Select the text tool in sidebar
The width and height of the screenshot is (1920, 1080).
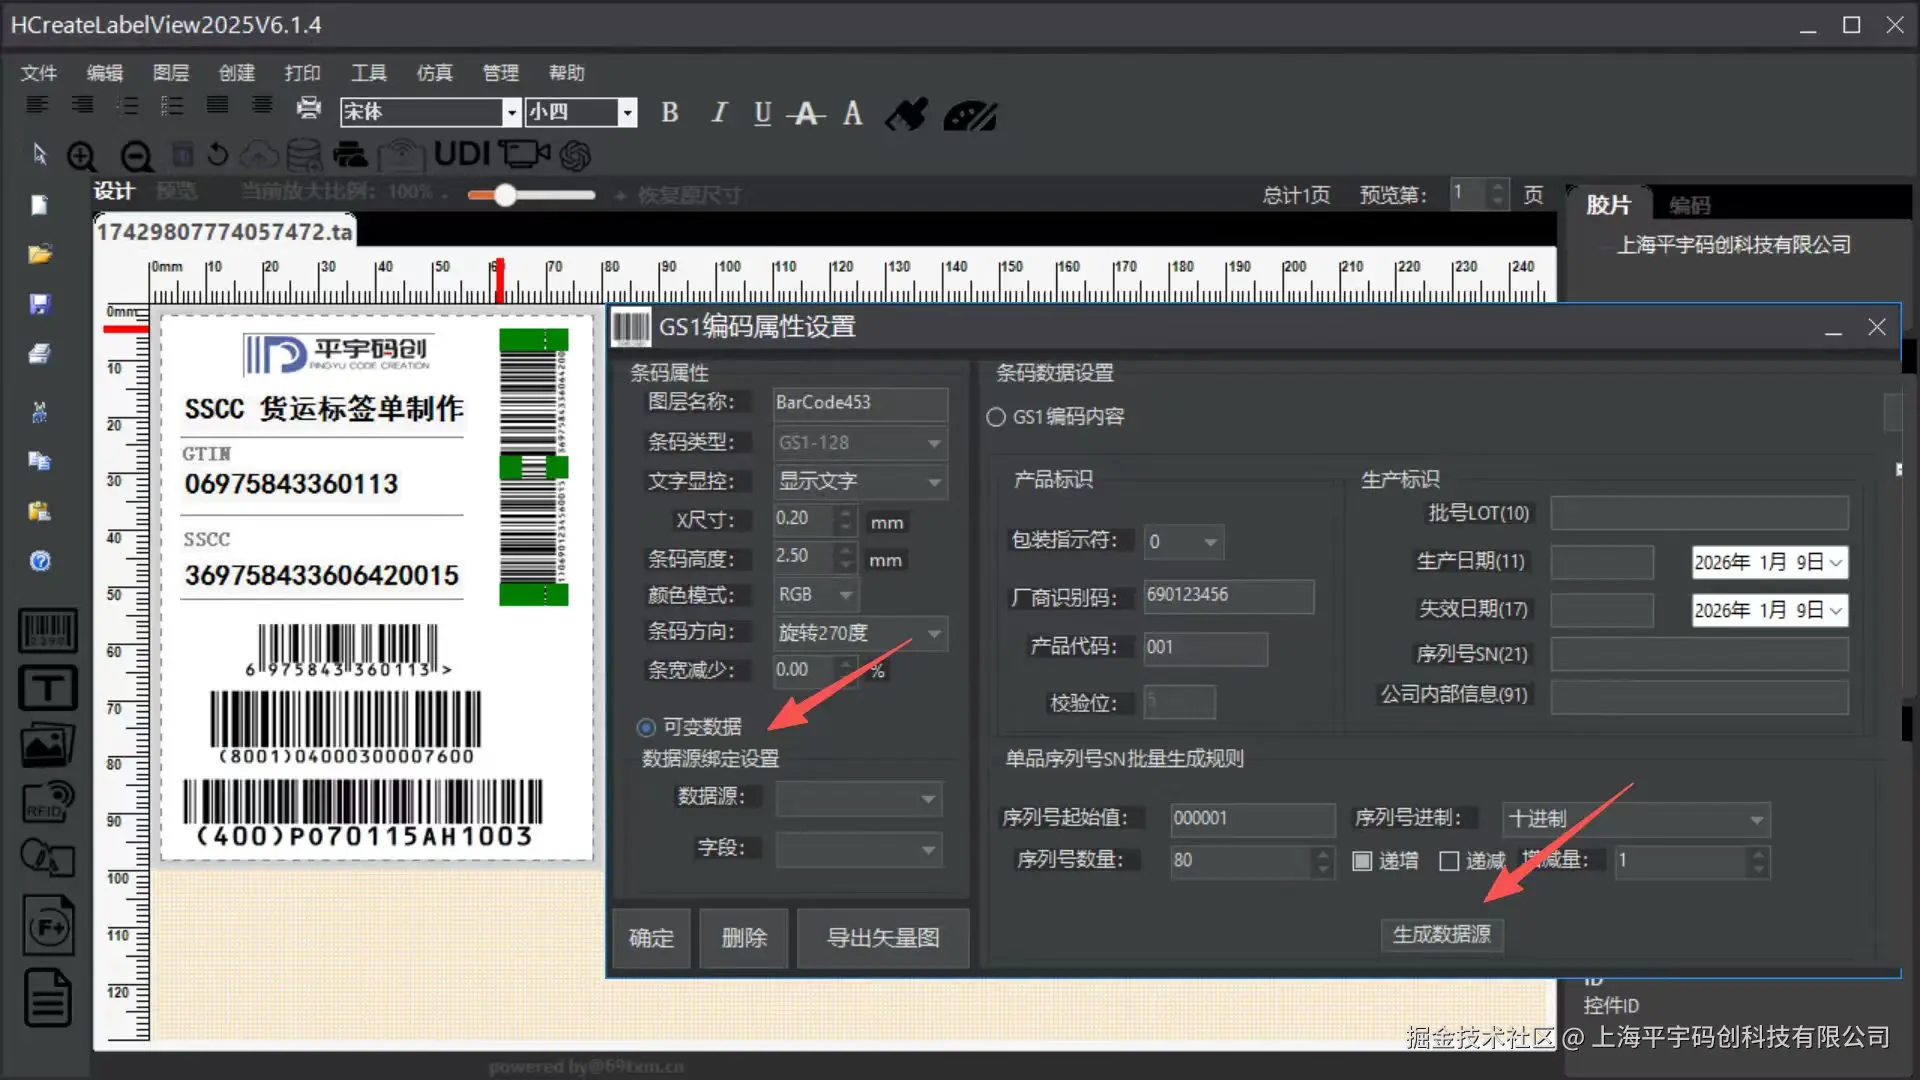[x=47, y=688]
